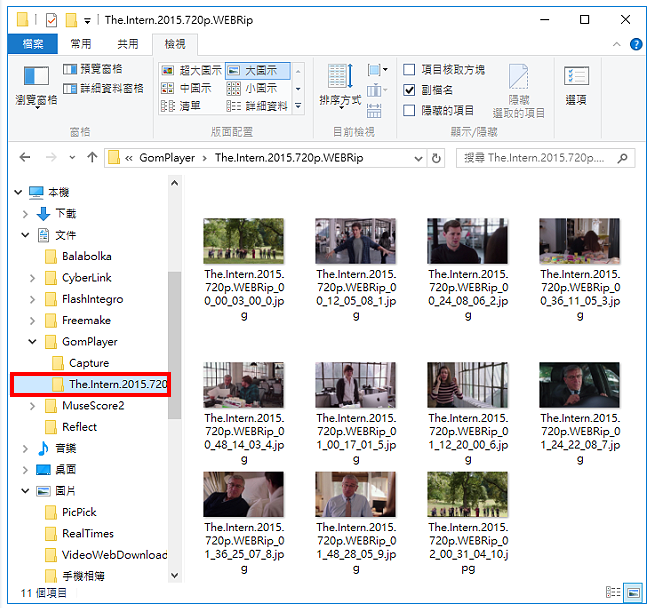Open the address bar history dropdown
Screen dimensions: 654x608
click(x=418, y=158)
